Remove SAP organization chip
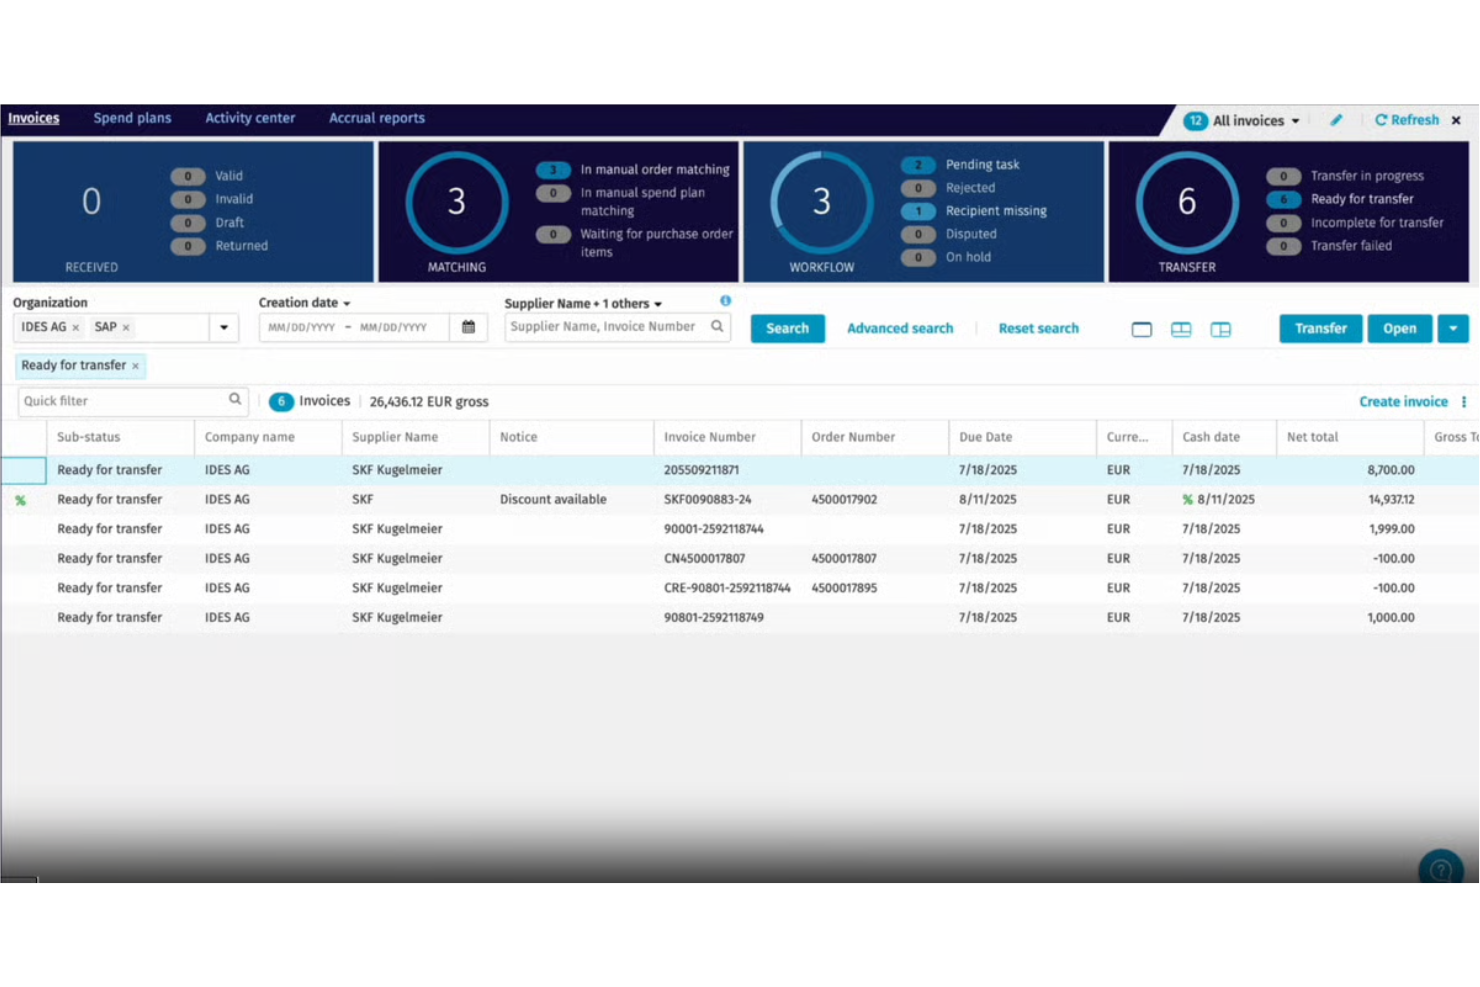This screenshot has height=987, width=1480. [126, 328]
